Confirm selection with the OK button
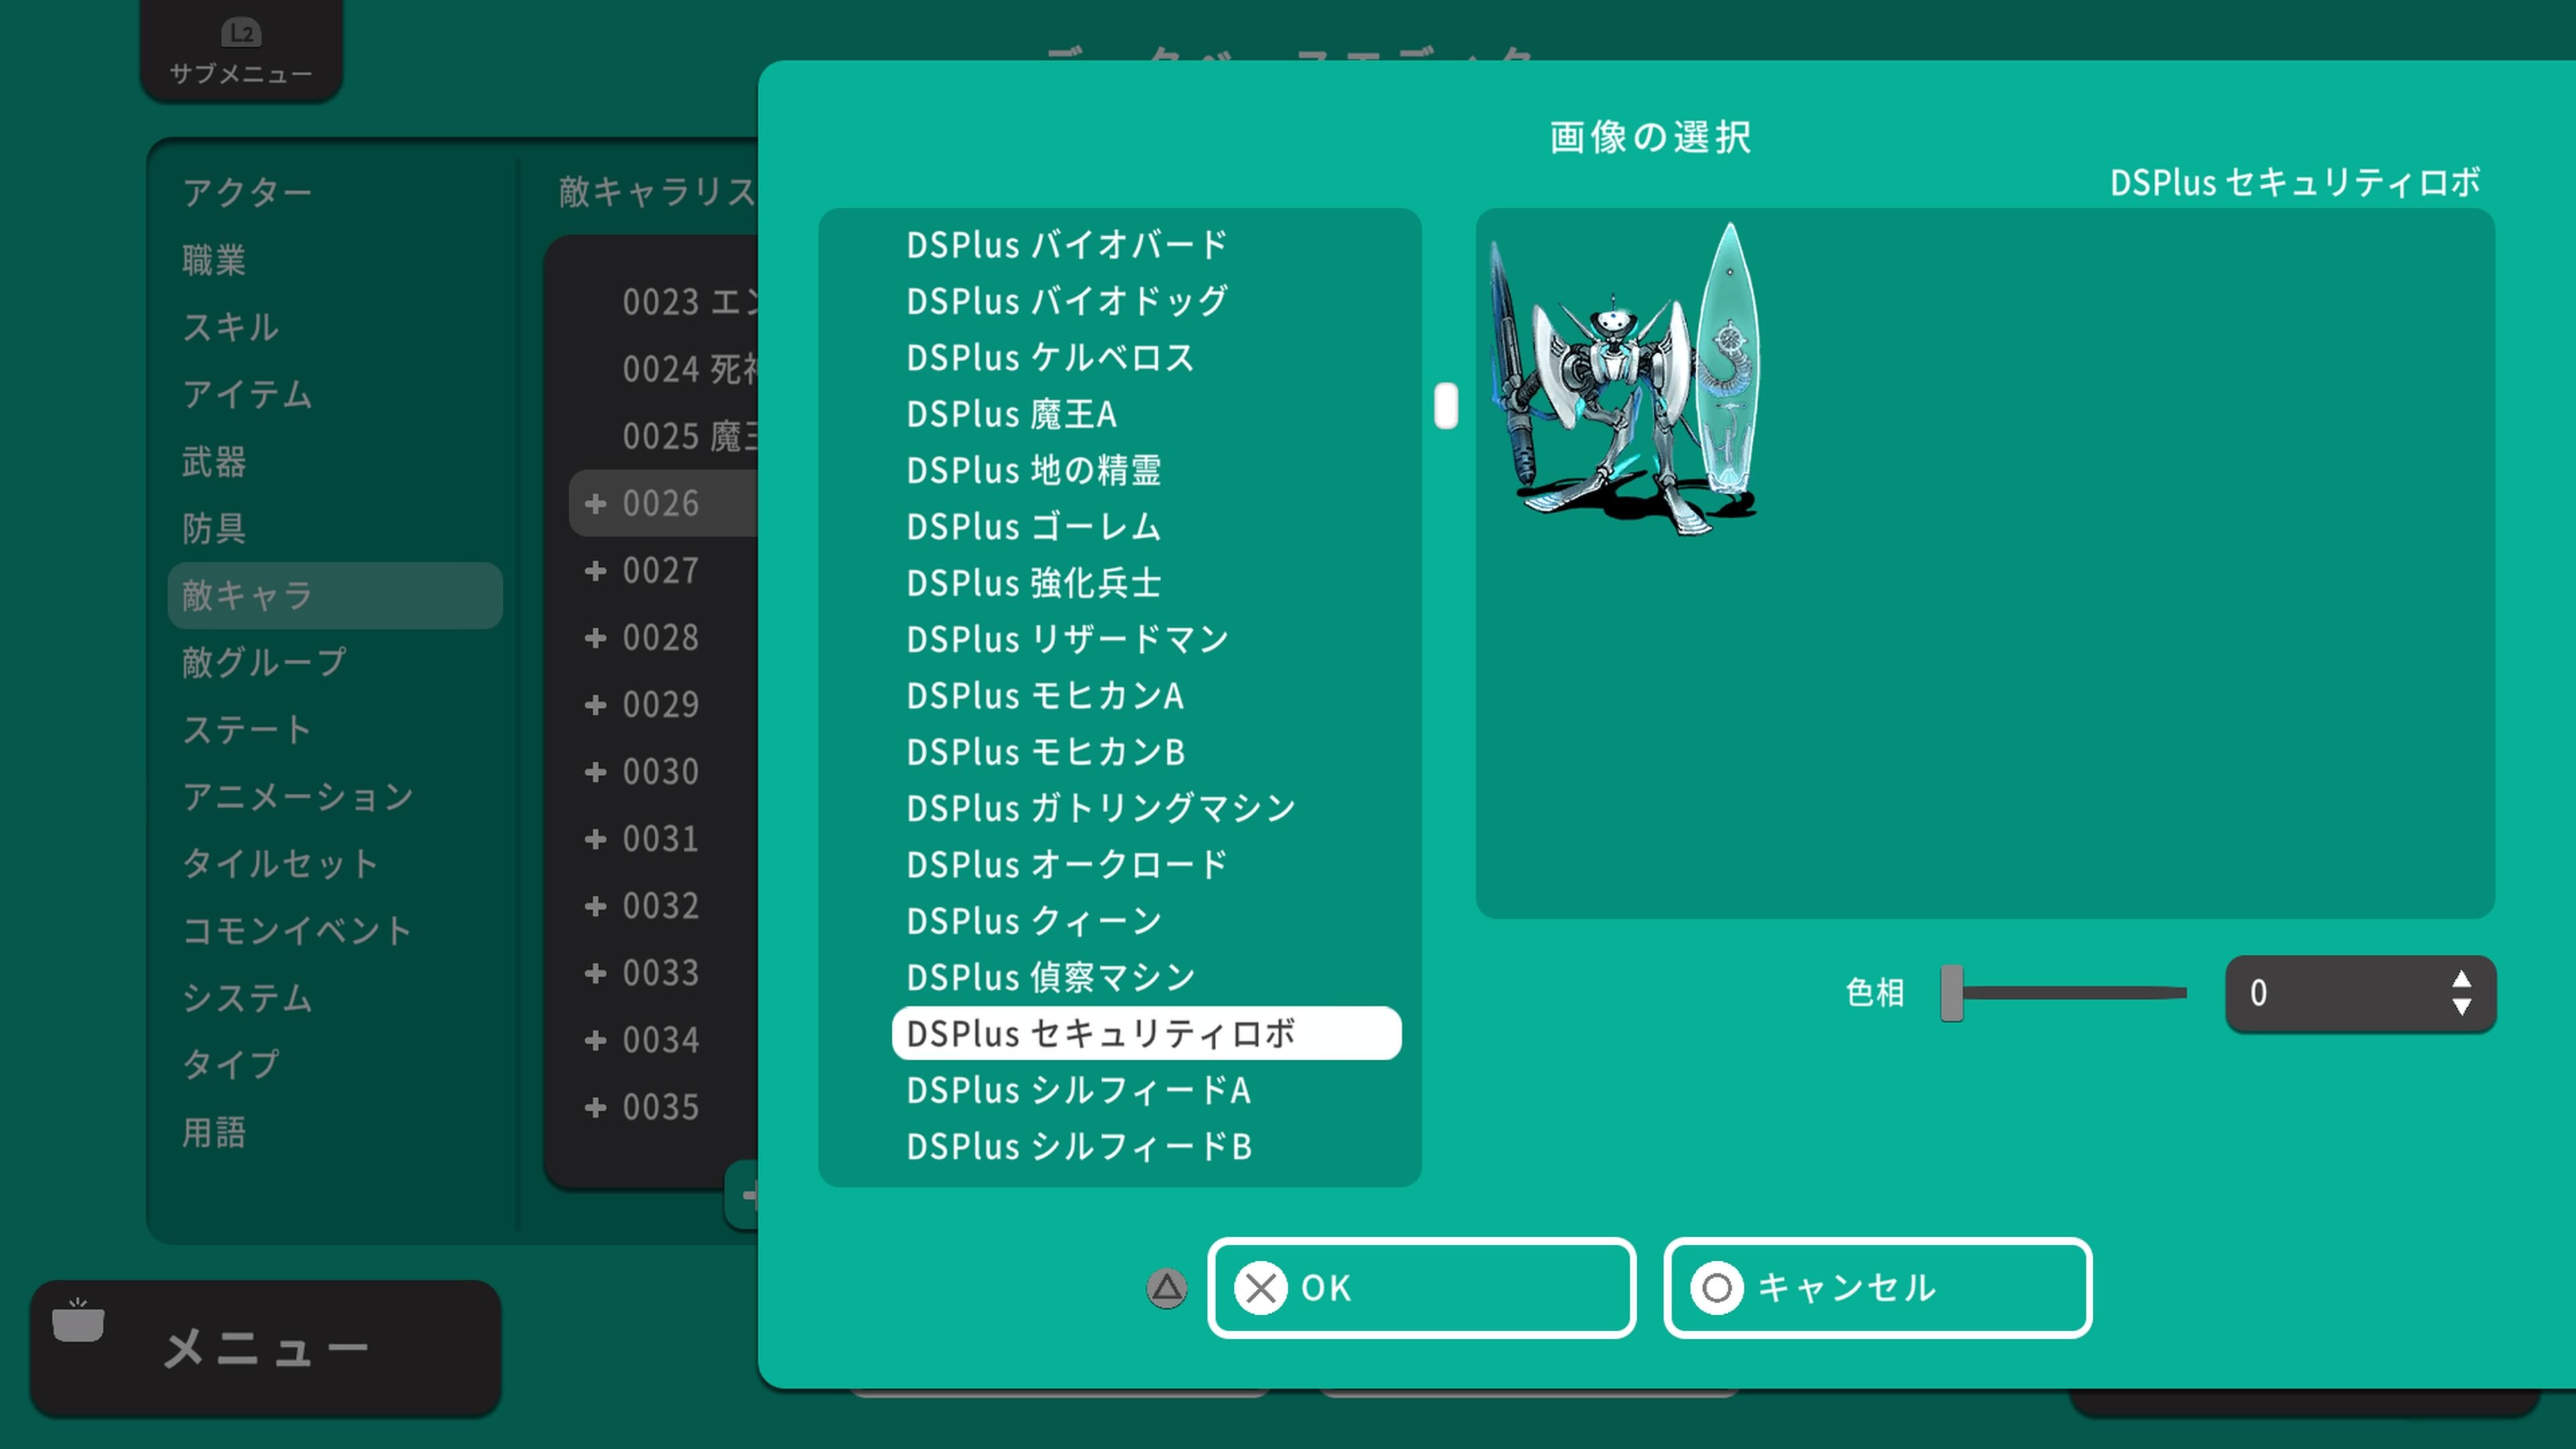Viewport: 2576px width, 1449px height. pyautogui.click(x=1421, y=1289)
